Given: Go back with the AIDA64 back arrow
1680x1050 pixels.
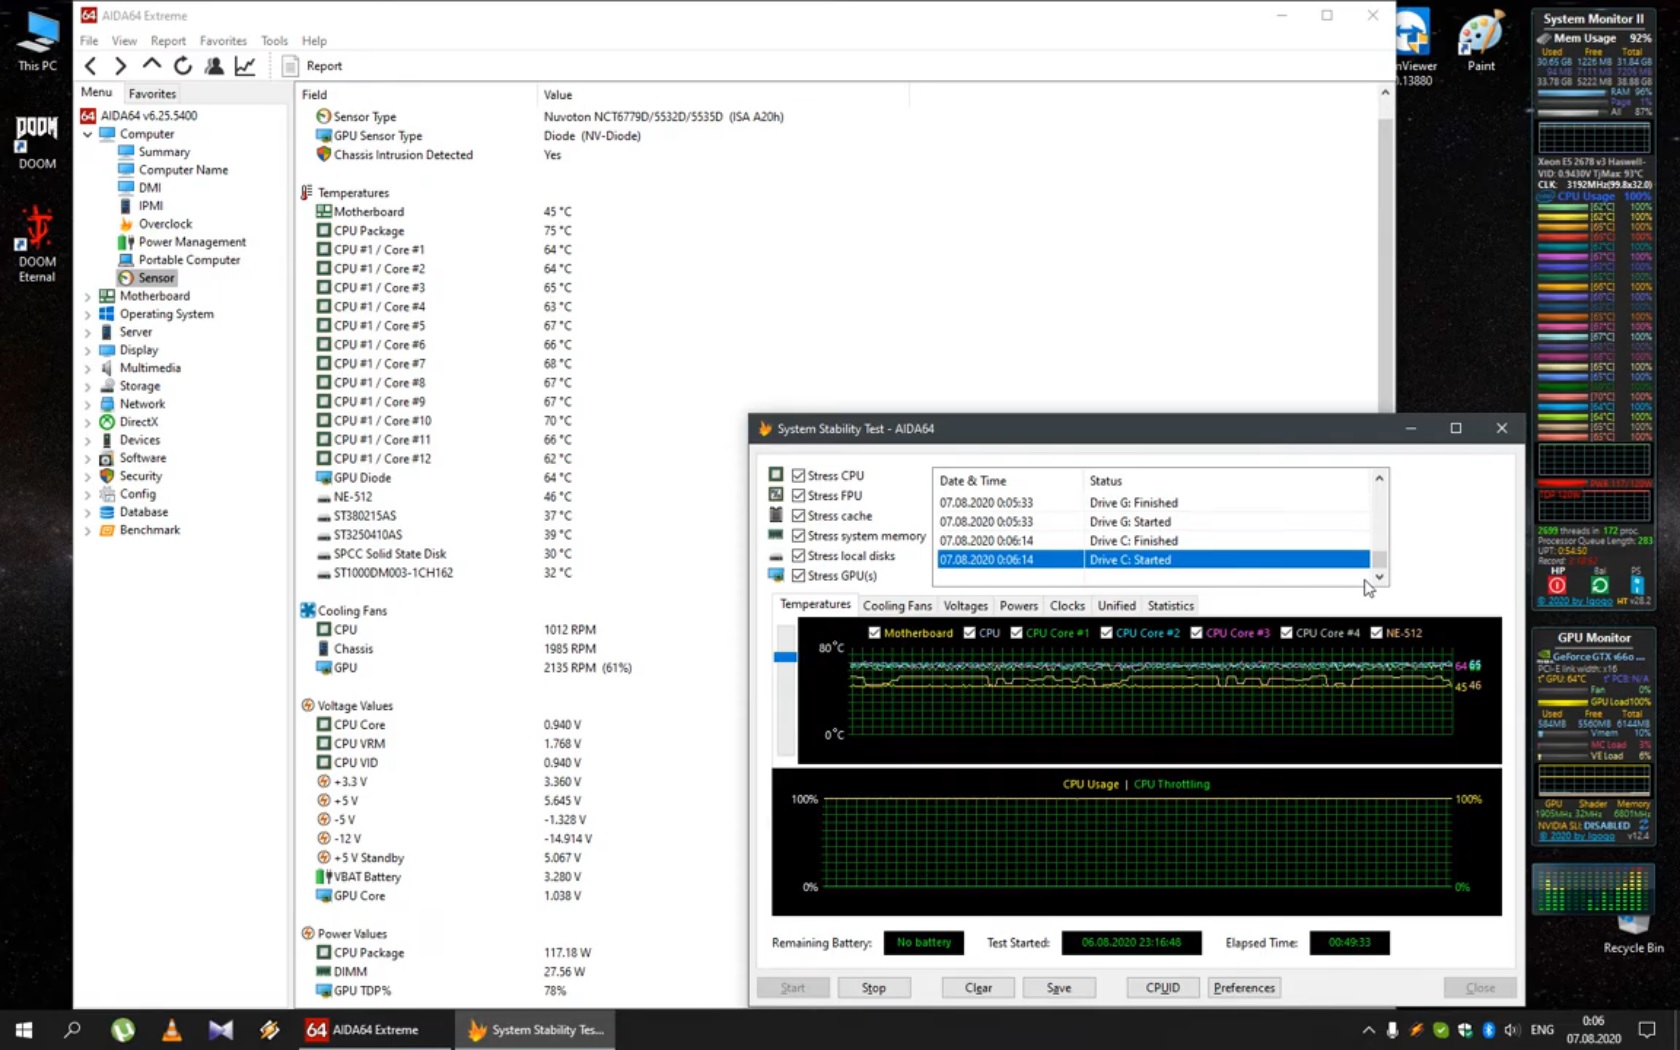Looking at the screenshot, I should click(x=91, y=66).
